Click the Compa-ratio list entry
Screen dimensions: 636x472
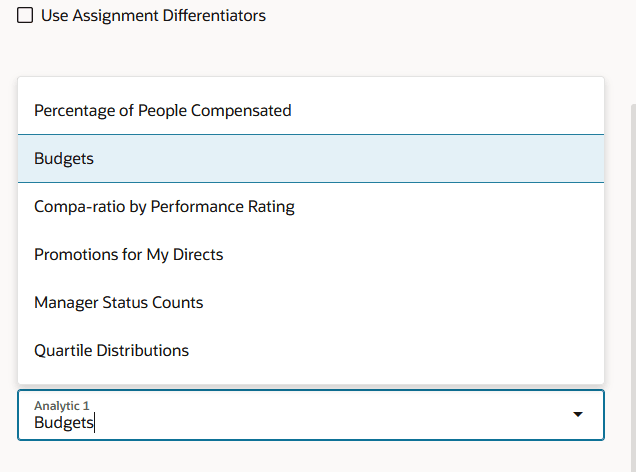pyautogui.click(x=164, y=206)
